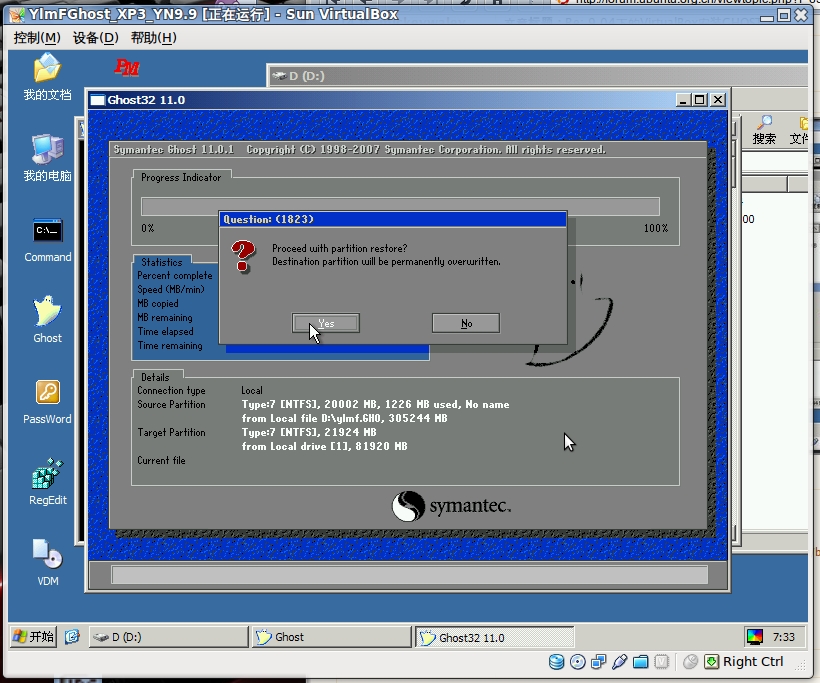Image resolution: width=820 pixels, height=683 pixels.
Task: Switch to D (D:) taskbar button
Action: (168, 637)
